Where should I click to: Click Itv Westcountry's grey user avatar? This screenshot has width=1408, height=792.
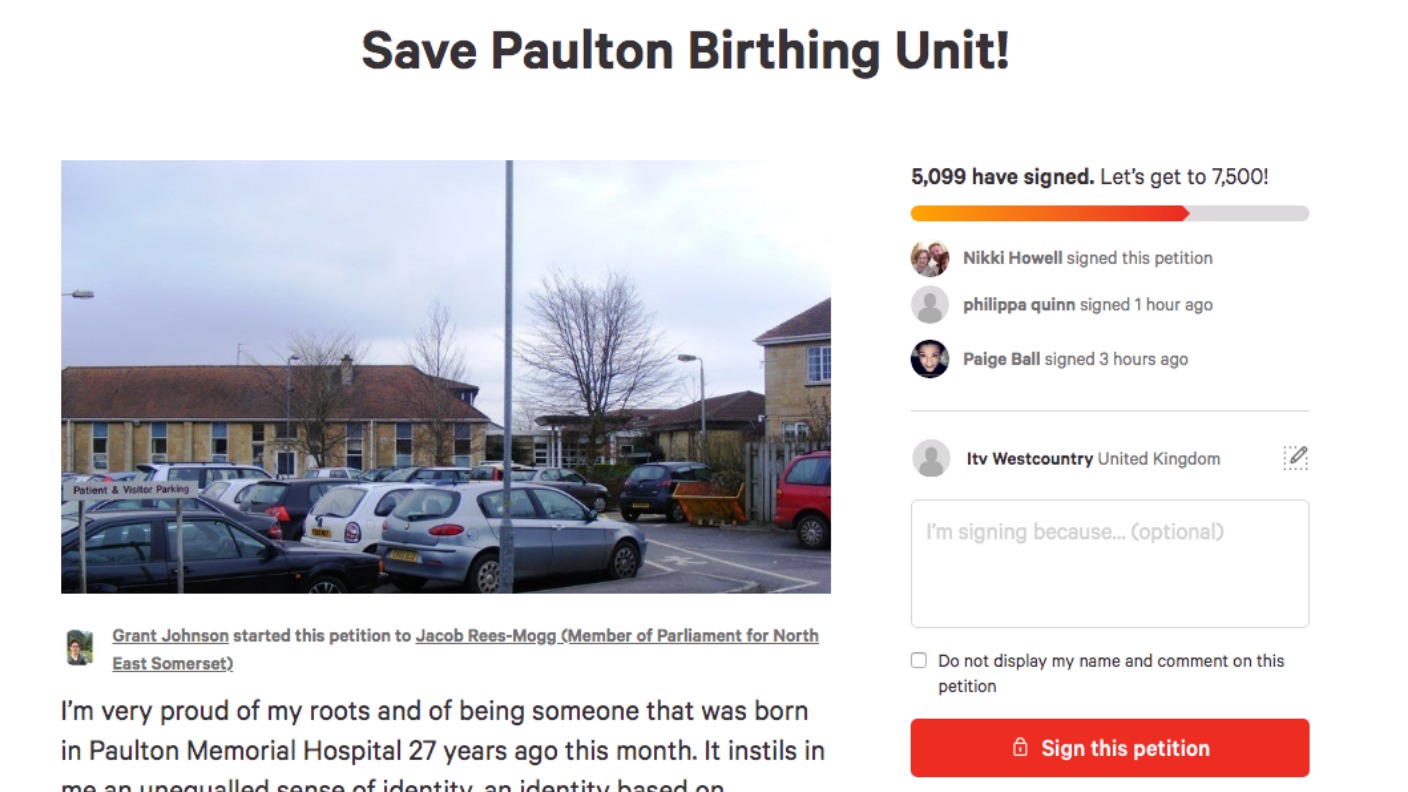pos(931,459)
